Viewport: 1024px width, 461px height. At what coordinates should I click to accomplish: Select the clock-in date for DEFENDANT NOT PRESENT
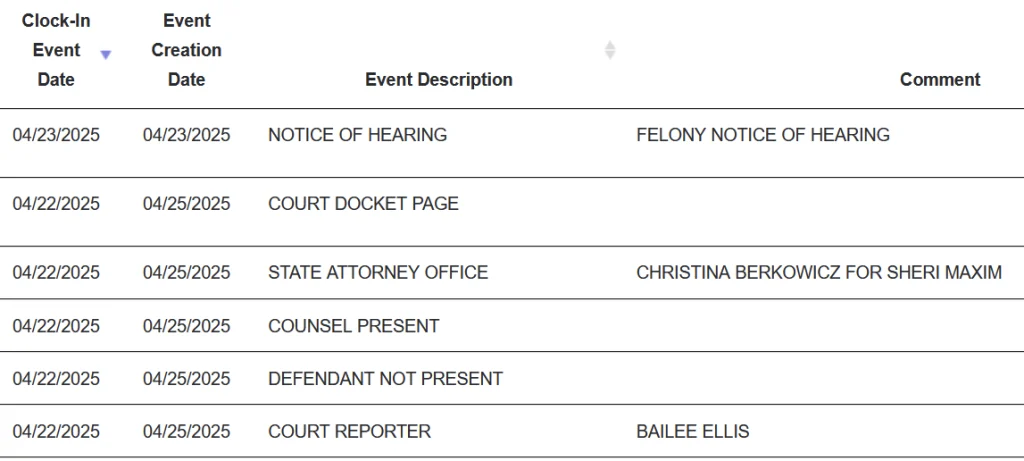(x=56, y=379)
